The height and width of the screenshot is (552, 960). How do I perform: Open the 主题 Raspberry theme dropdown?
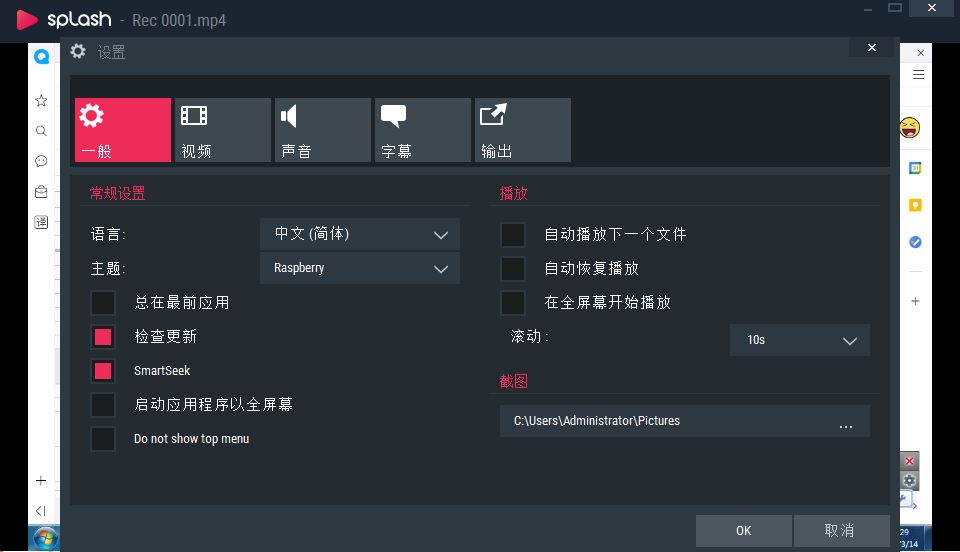click(x=360, y=268)
